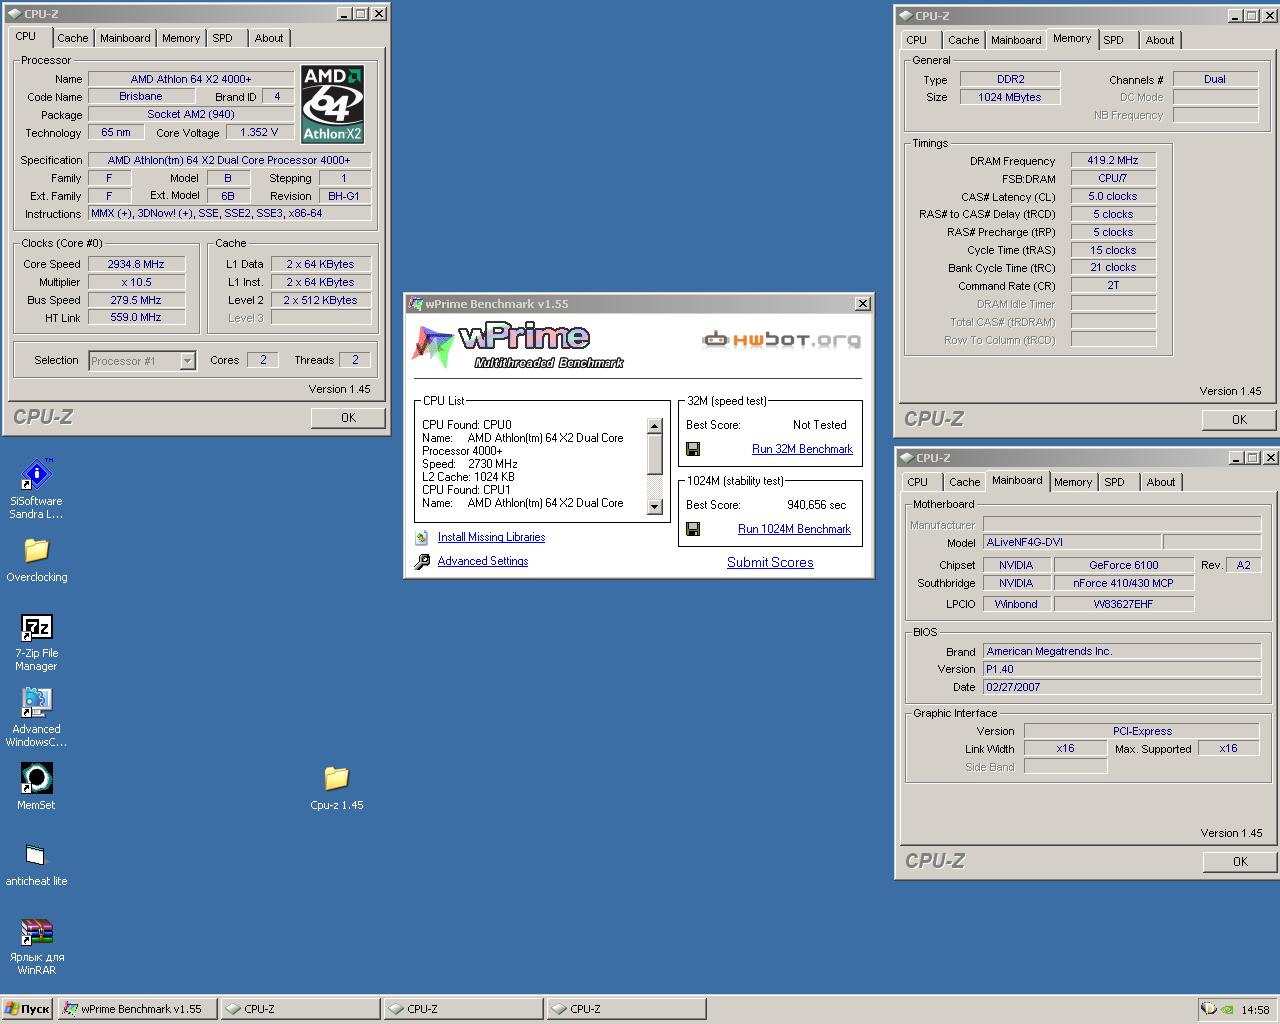Select Memory tab in Mainboard CPU-Z window

1073,482
